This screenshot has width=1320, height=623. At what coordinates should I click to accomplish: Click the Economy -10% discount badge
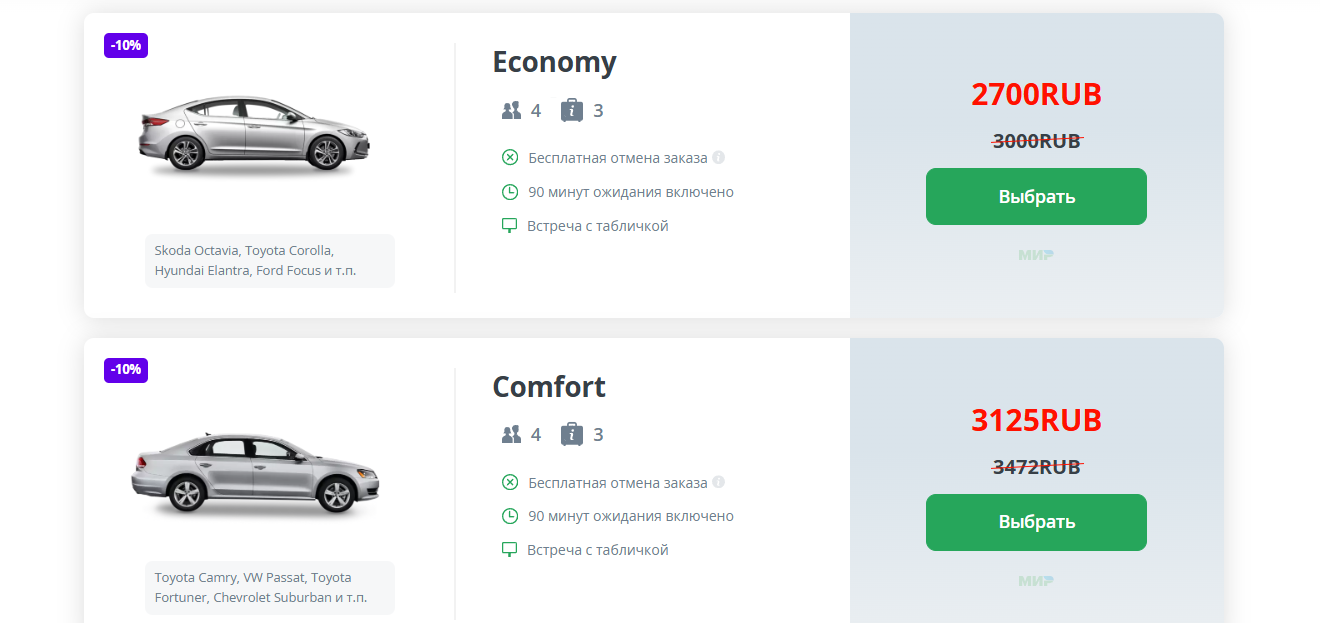126,45
